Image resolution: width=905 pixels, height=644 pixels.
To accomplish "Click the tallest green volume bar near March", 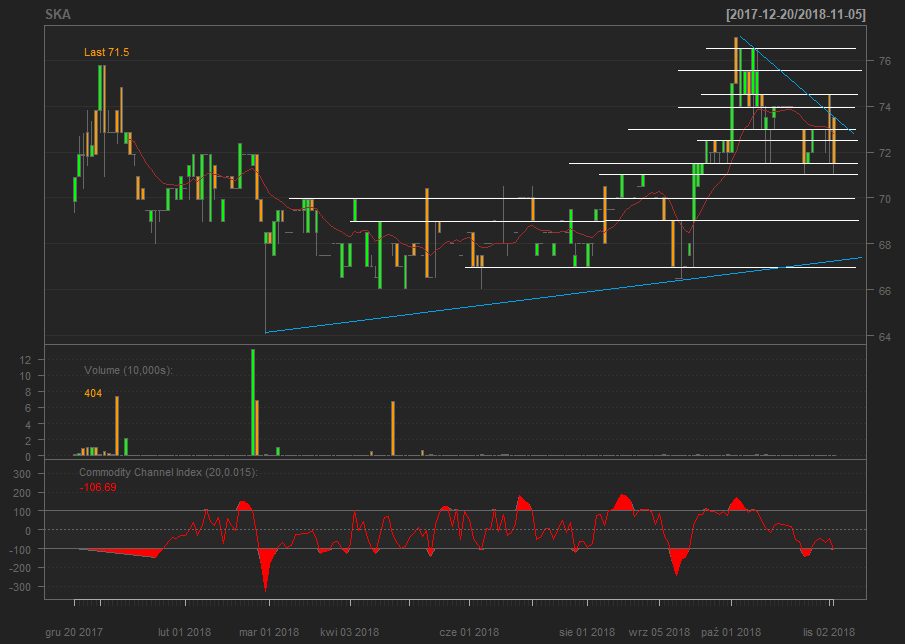I will pos(253,402).
